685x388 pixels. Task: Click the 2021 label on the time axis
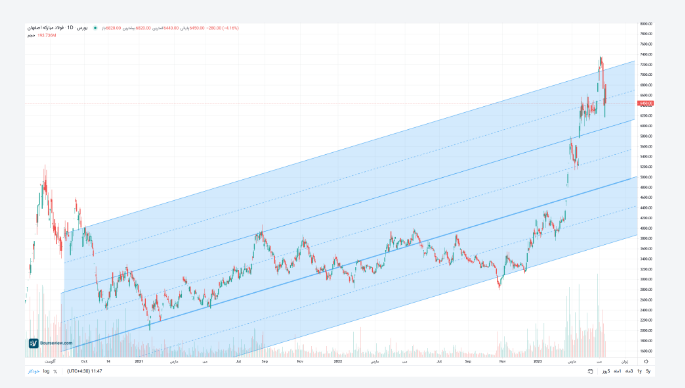(139, 362)
